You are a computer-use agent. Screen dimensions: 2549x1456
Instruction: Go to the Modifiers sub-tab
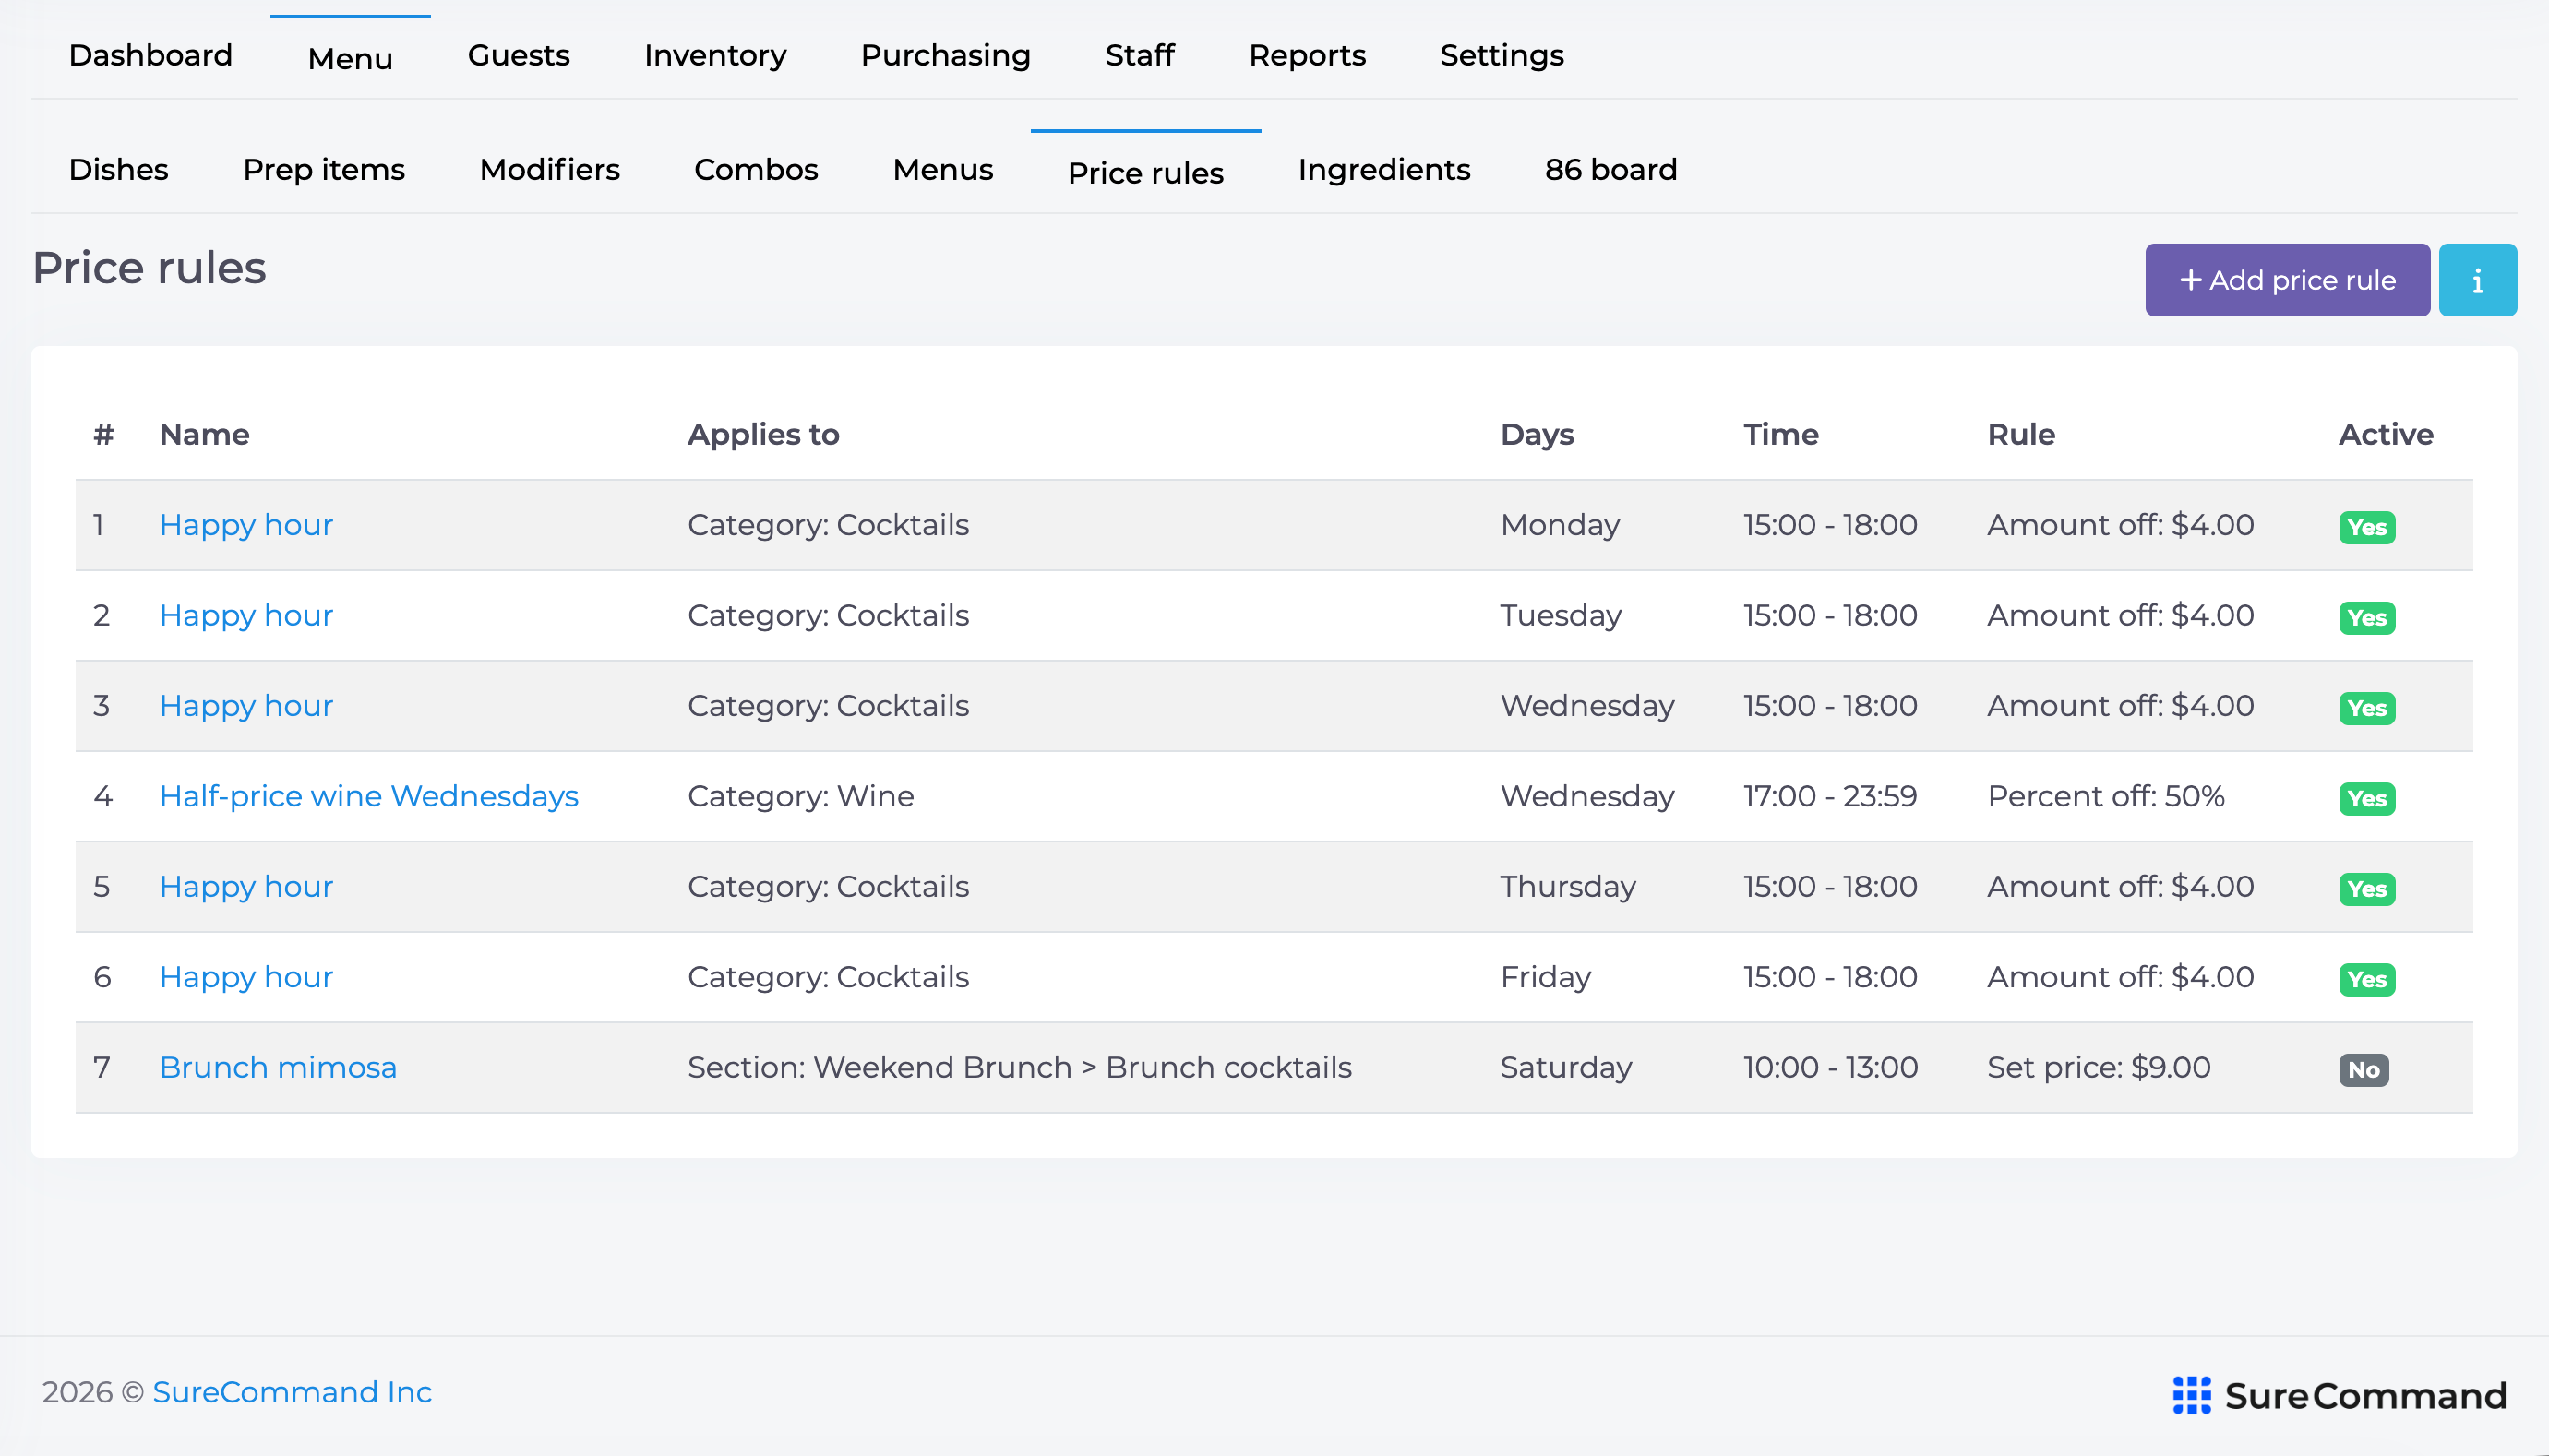click(550, 170)
